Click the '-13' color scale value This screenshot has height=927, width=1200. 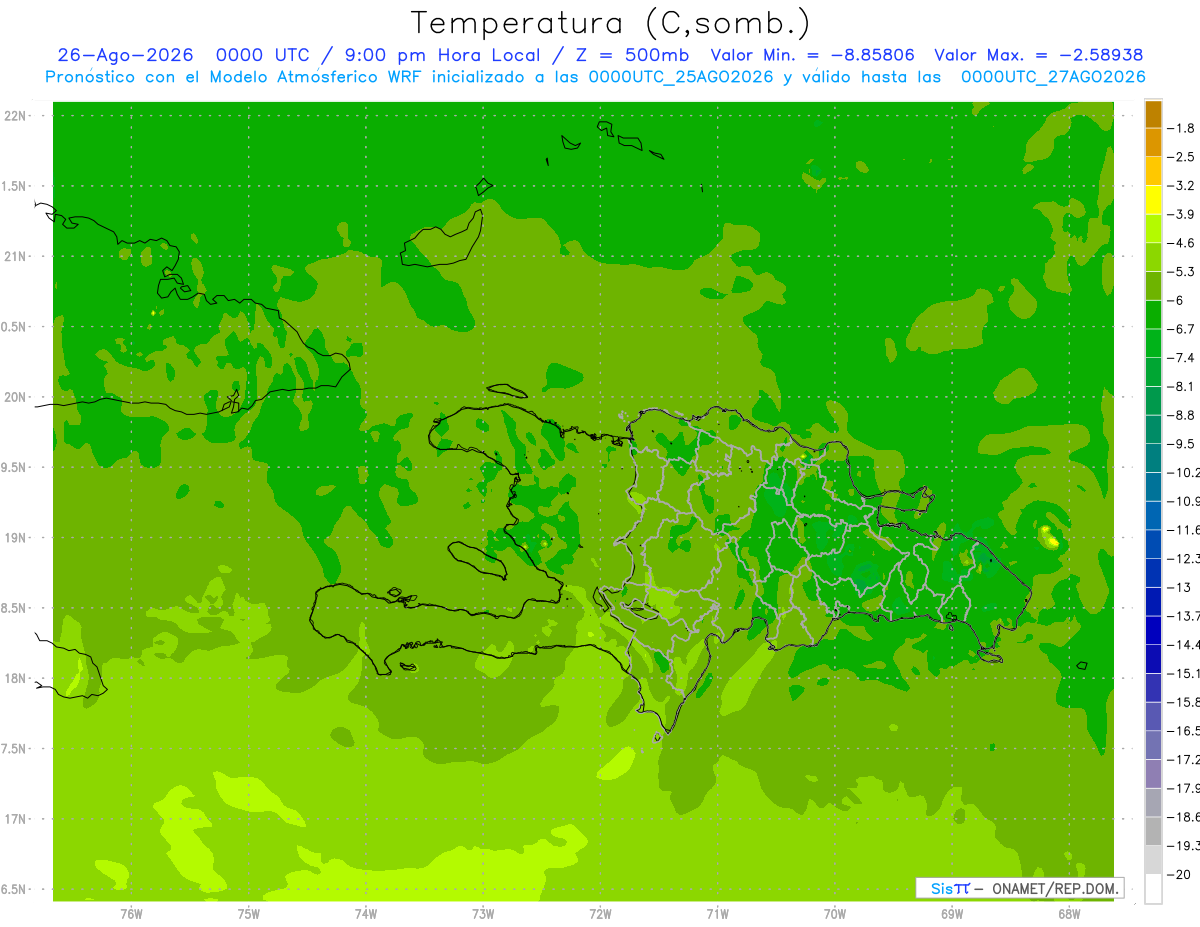click(x=1178, y=587)
